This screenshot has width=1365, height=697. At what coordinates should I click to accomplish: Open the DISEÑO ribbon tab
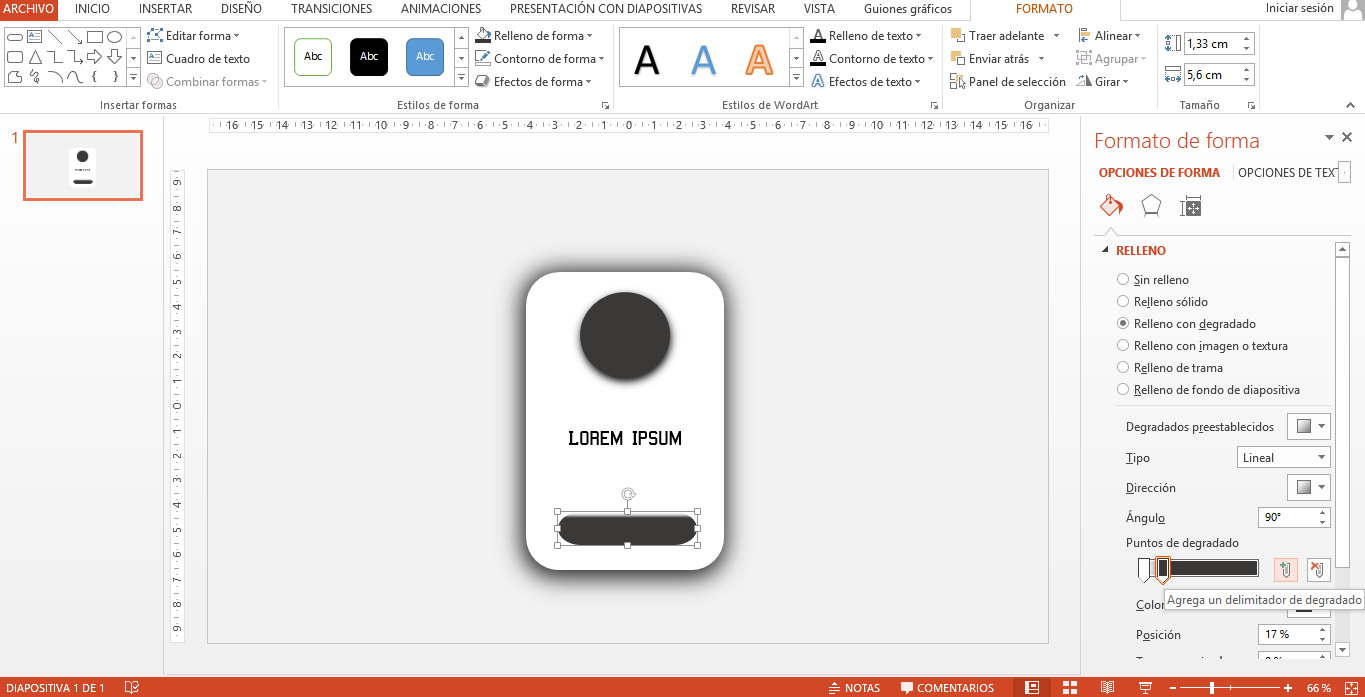click(241, 9)
